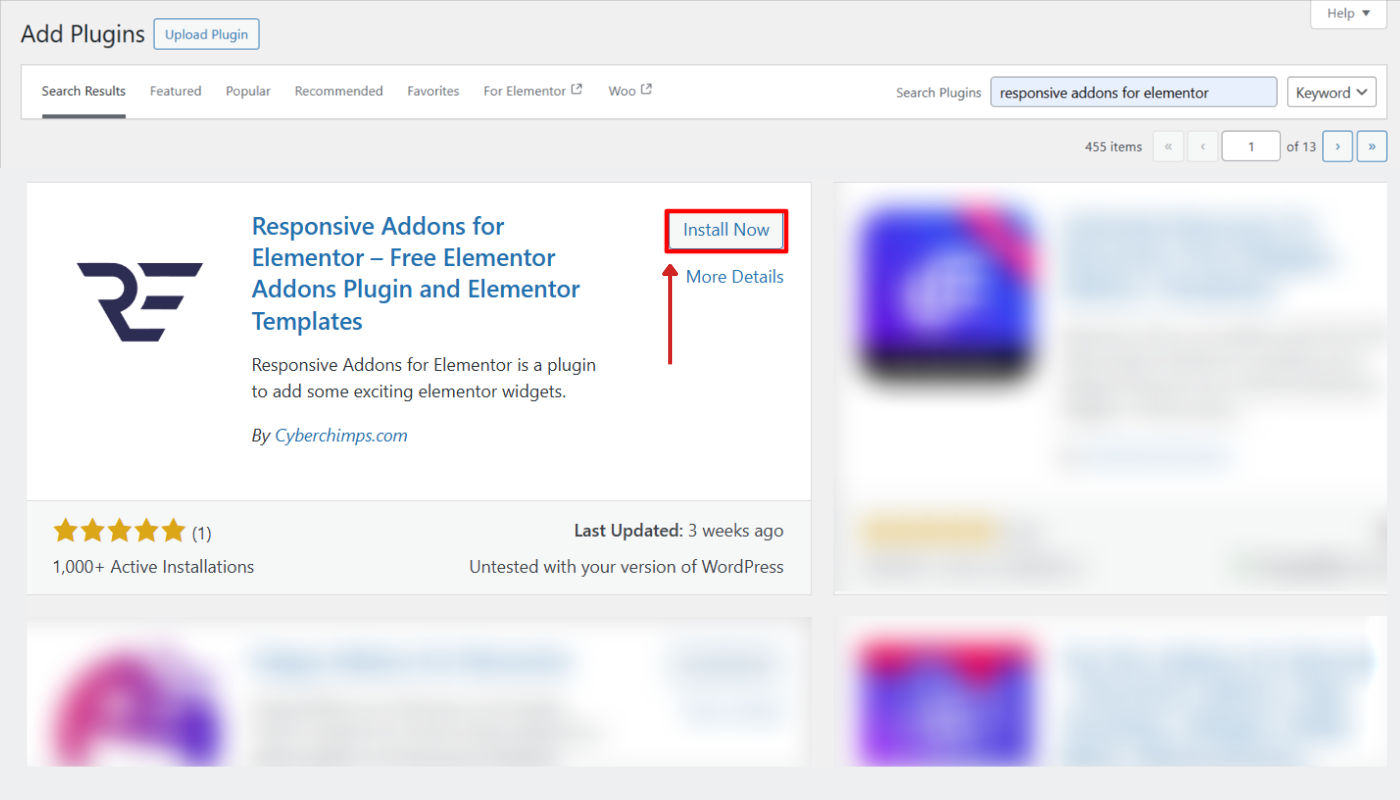Click the previous page arrow button
Image resolution: width=1400 pixels, height=800 pixels.
pyautogui.click(x=1202, y=146)
